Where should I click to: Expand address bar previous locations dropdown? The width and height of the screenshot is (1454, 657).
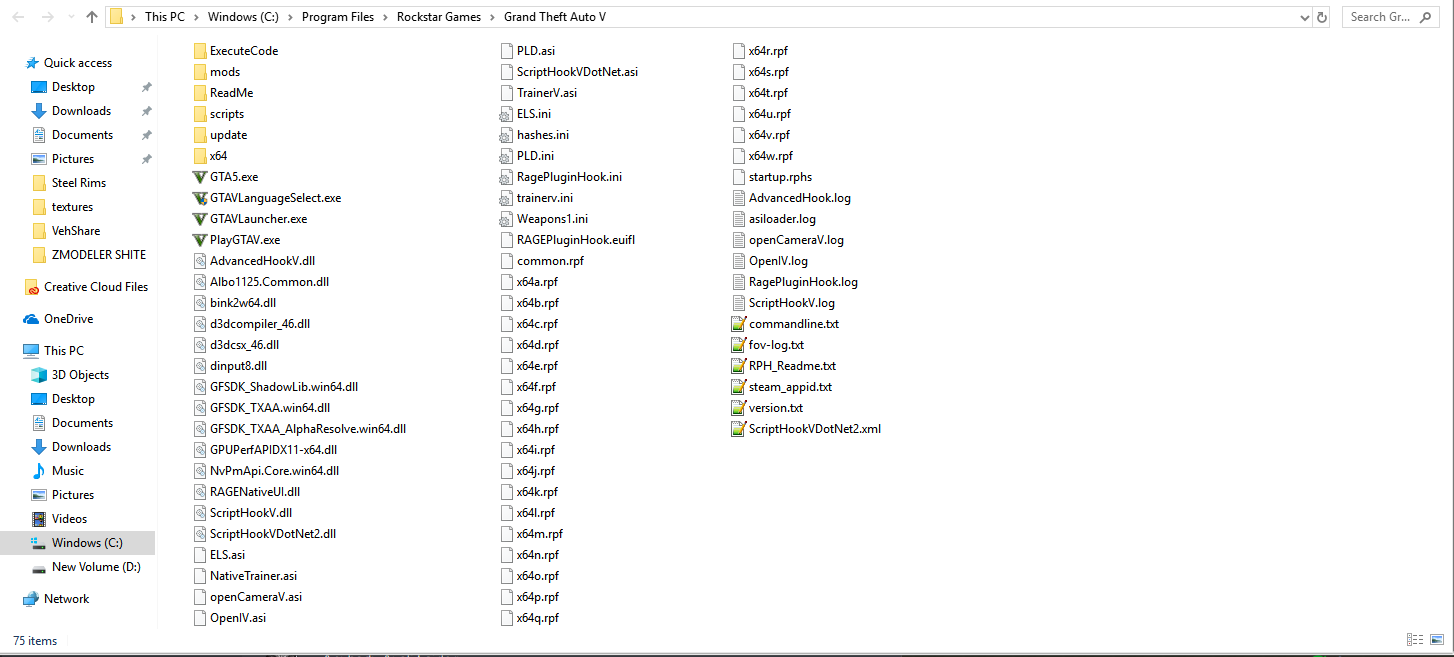[1304, 17]
